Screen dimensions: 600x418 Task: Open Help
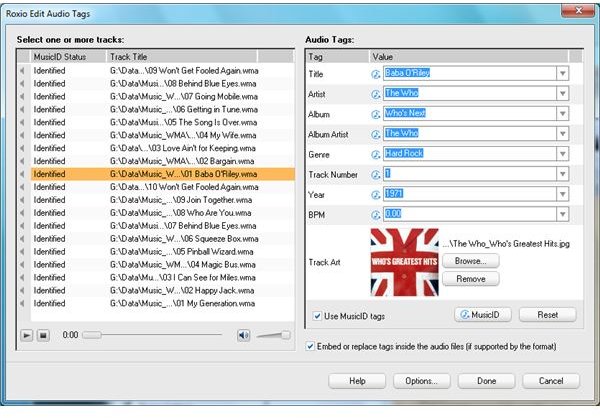tap(357, 381)
